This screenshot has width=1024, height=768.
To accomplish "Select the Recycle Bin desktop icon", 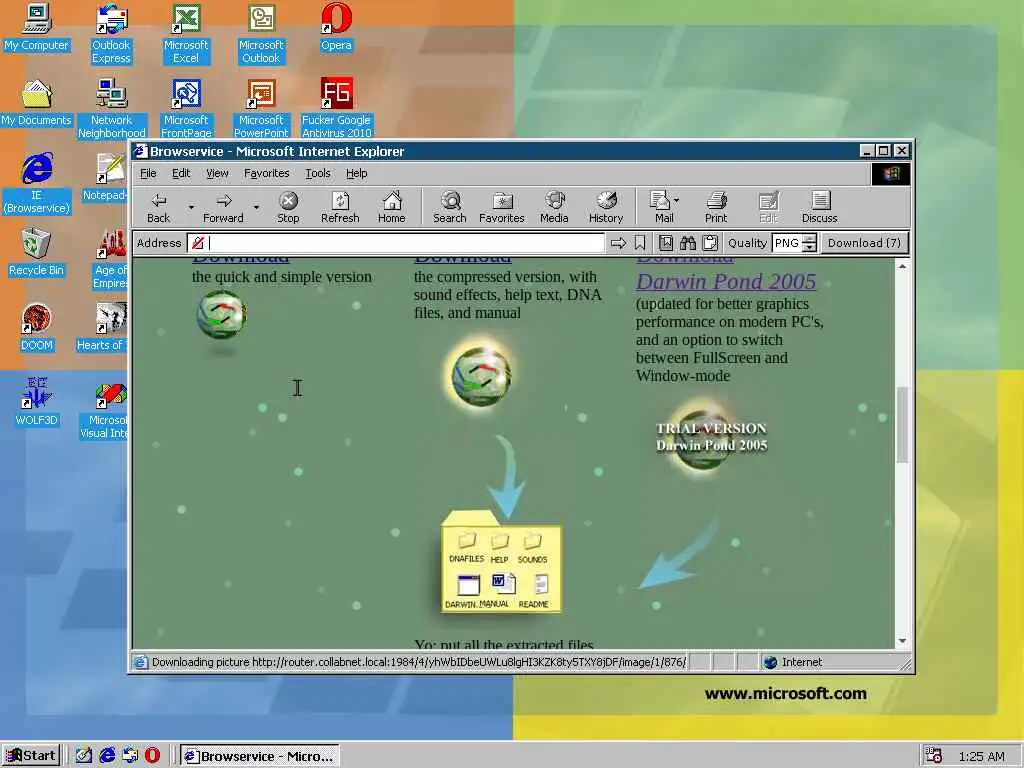I will click(x=37, y=253).
